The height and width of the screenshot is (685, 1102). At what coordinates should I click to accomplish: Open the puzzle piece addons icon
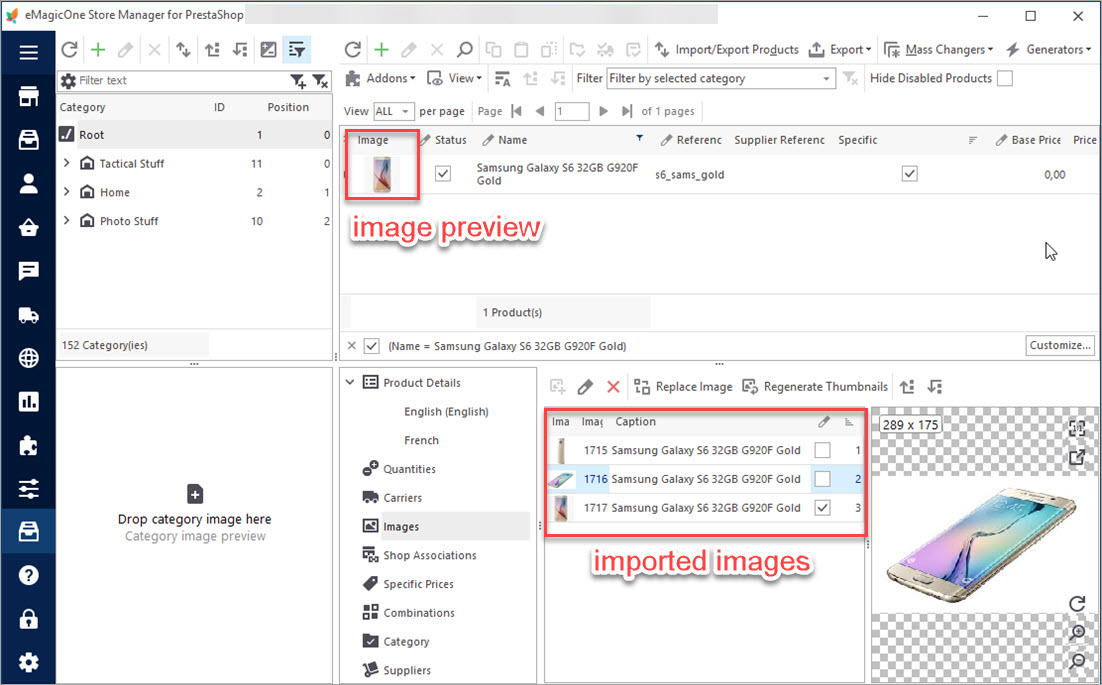coord(28,445)
